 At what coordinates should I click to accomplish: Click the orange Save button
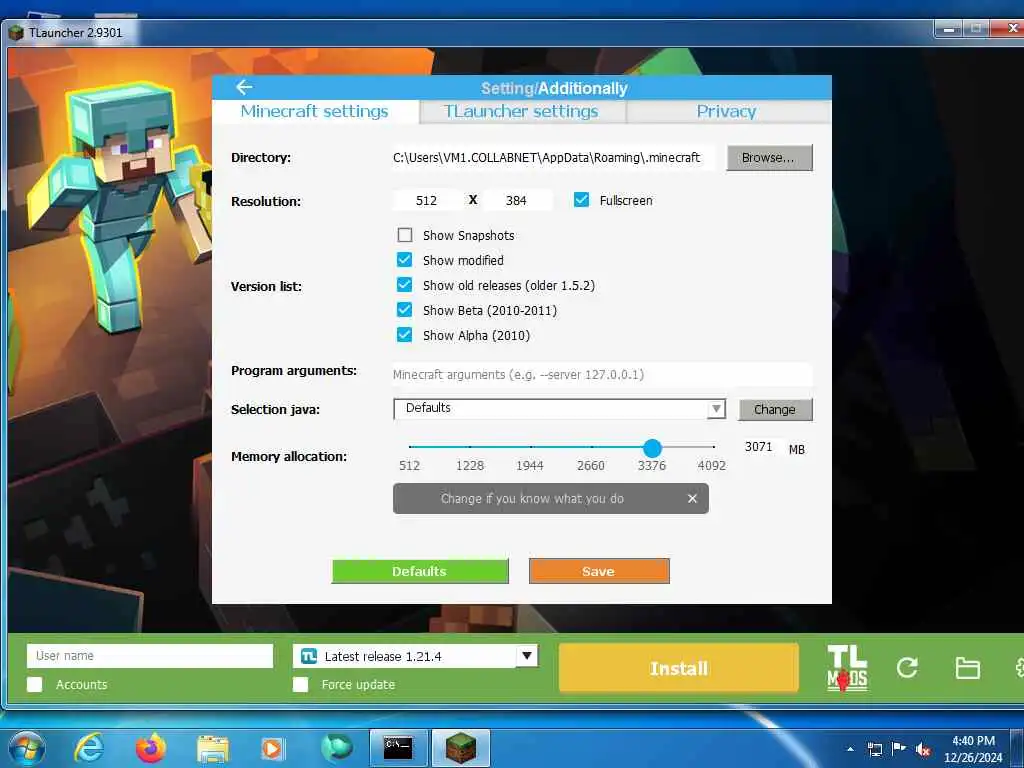click(x=599, y=571)
